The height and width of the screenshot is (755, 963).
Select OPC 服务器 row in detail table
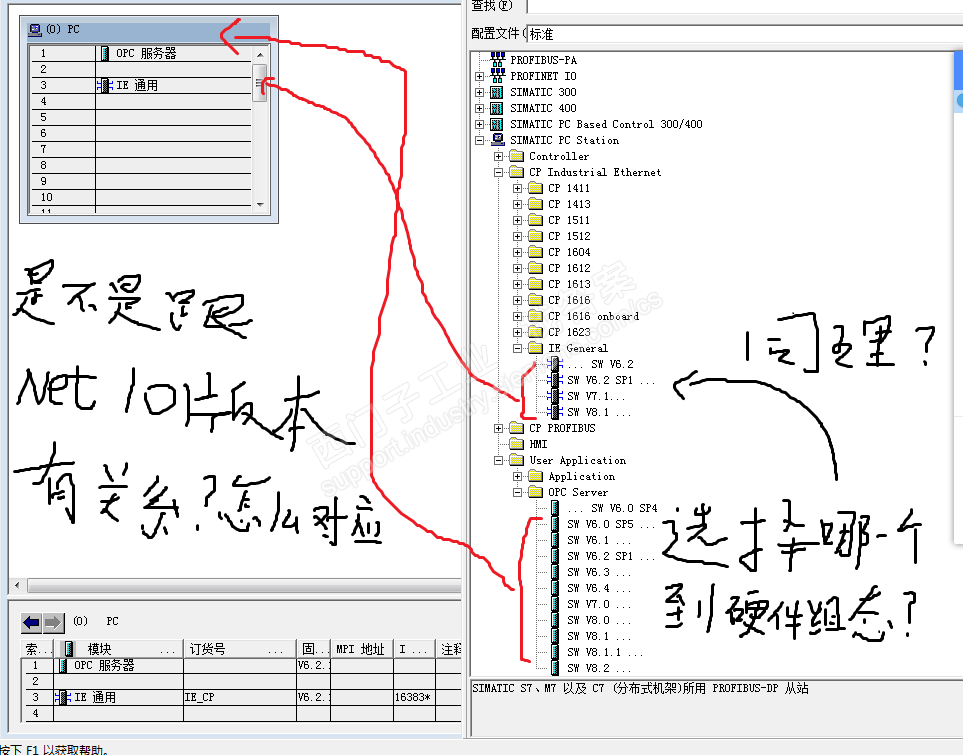(241, 665)
